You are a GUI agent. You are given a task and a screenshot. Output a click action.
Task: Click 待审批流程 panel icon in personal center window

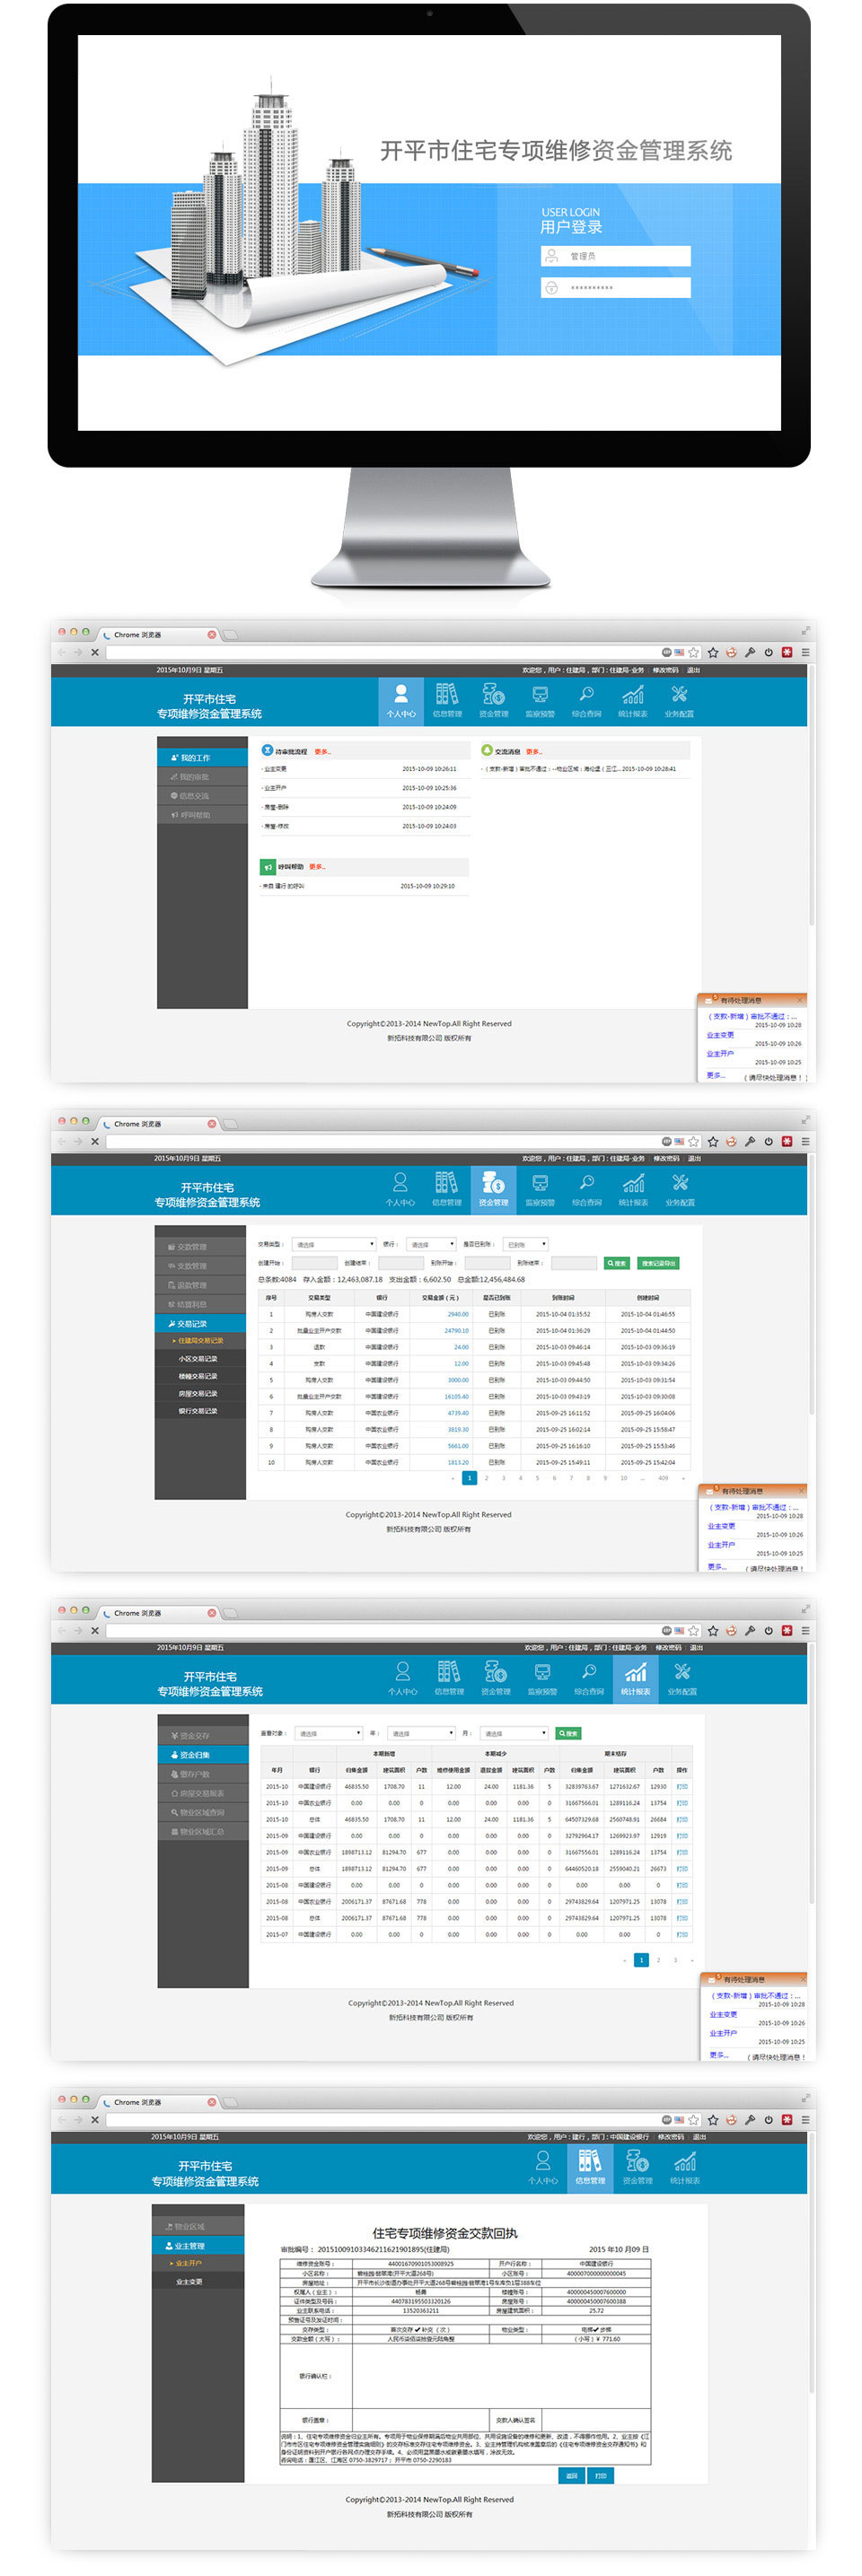pyautogui.click(x=267, y=750)
